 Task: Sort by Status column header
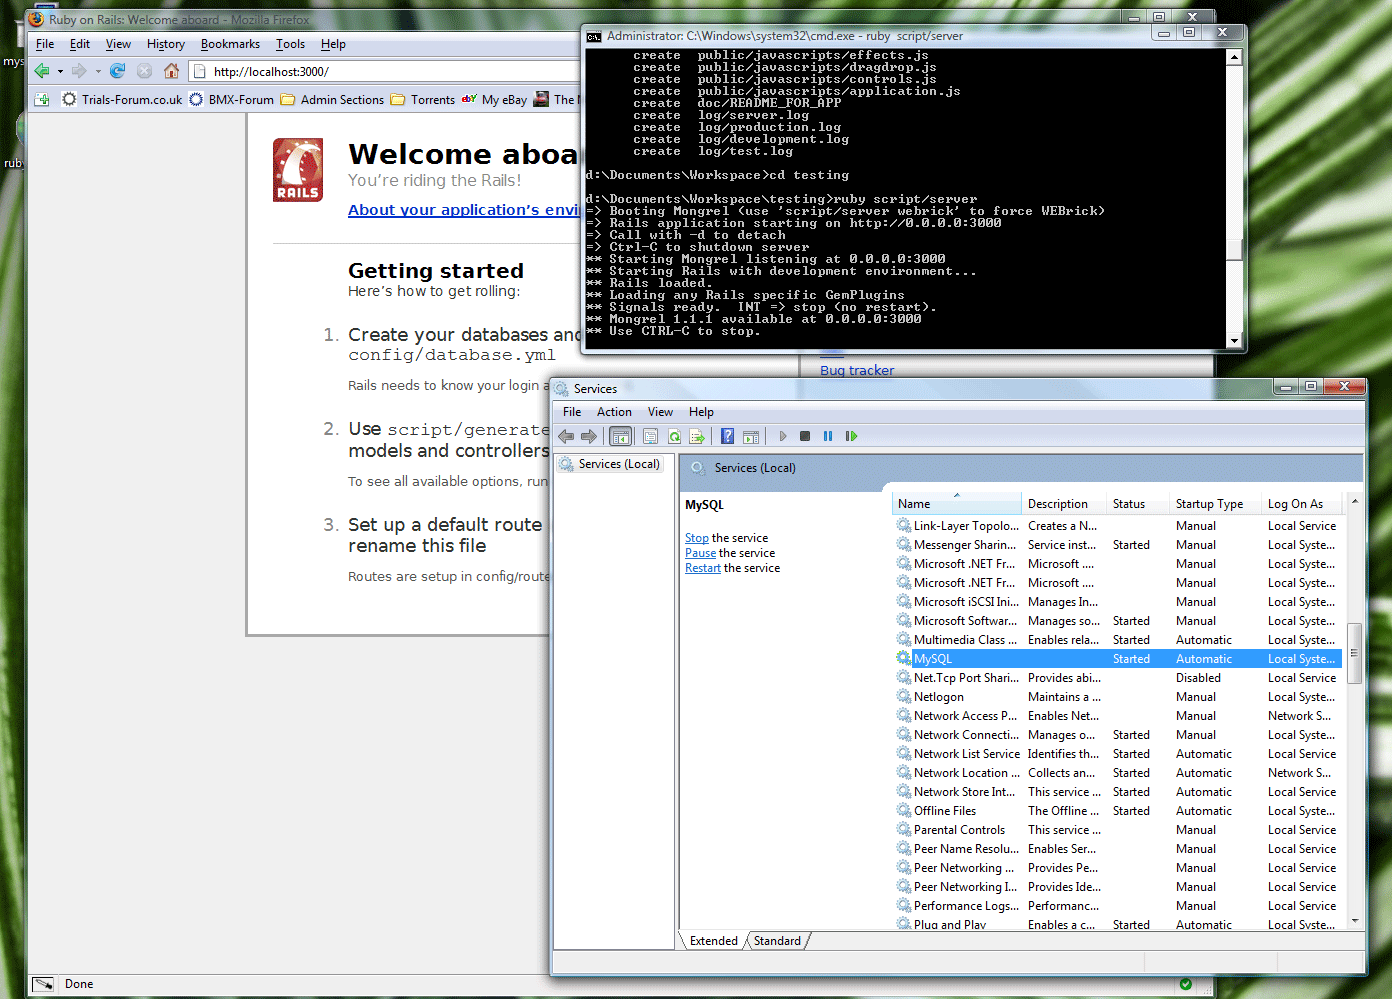[1138, 504]
